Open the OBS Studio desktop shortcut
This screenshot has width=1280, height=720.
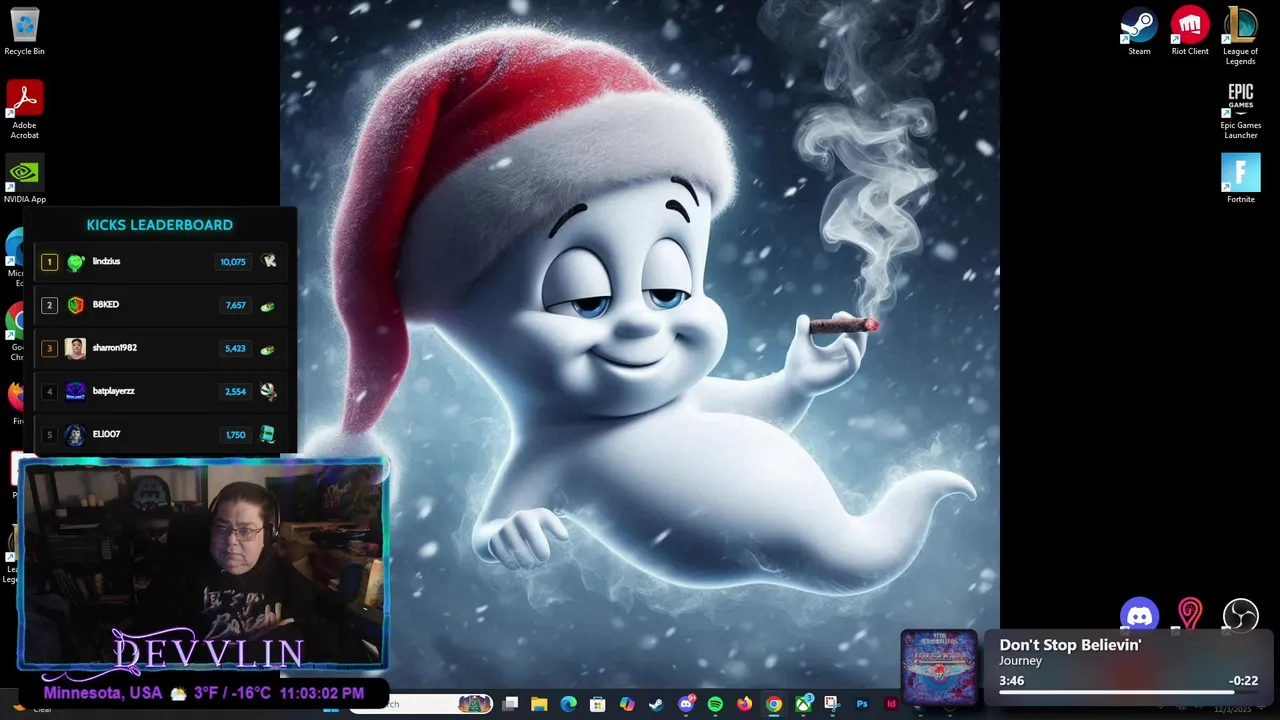1240,615
